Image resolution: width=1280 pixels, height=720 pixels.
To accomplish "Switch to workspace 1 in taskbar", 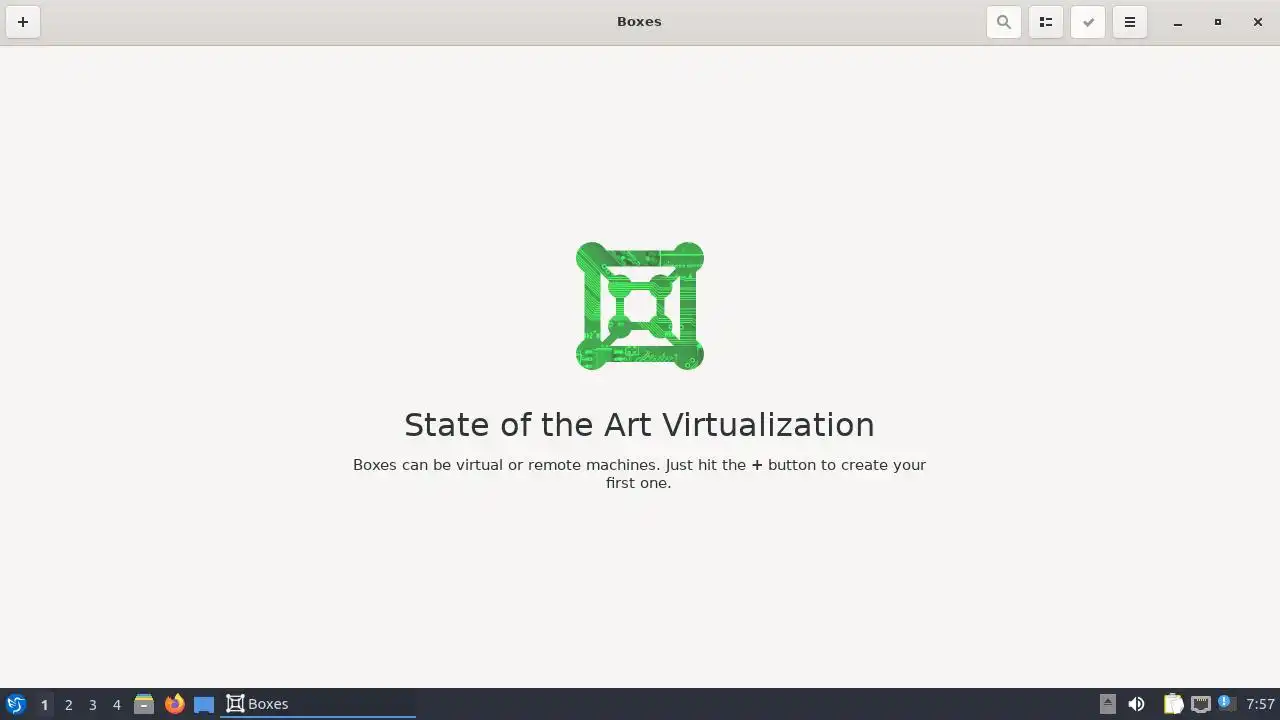I will click(x=44, y=705).
